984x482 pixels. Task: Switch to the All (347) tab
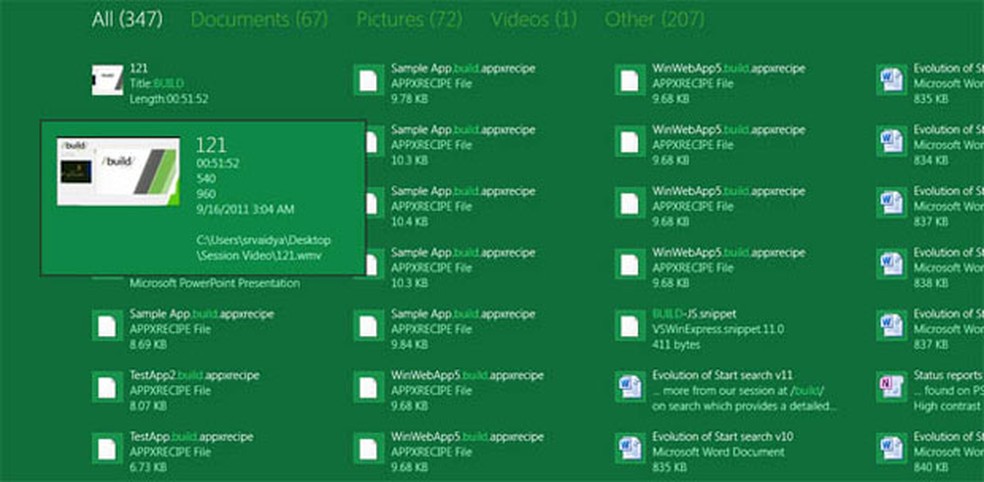(x=127, y=19)
